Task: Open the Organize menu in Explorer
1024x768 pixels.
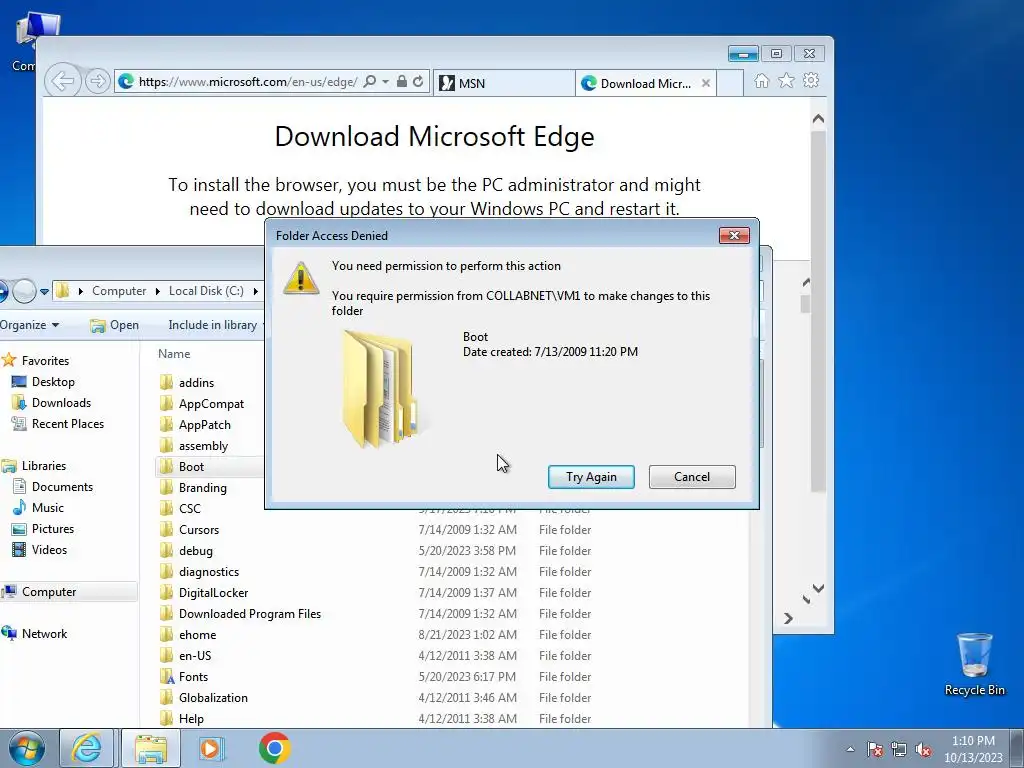Action: click(29, 325)
